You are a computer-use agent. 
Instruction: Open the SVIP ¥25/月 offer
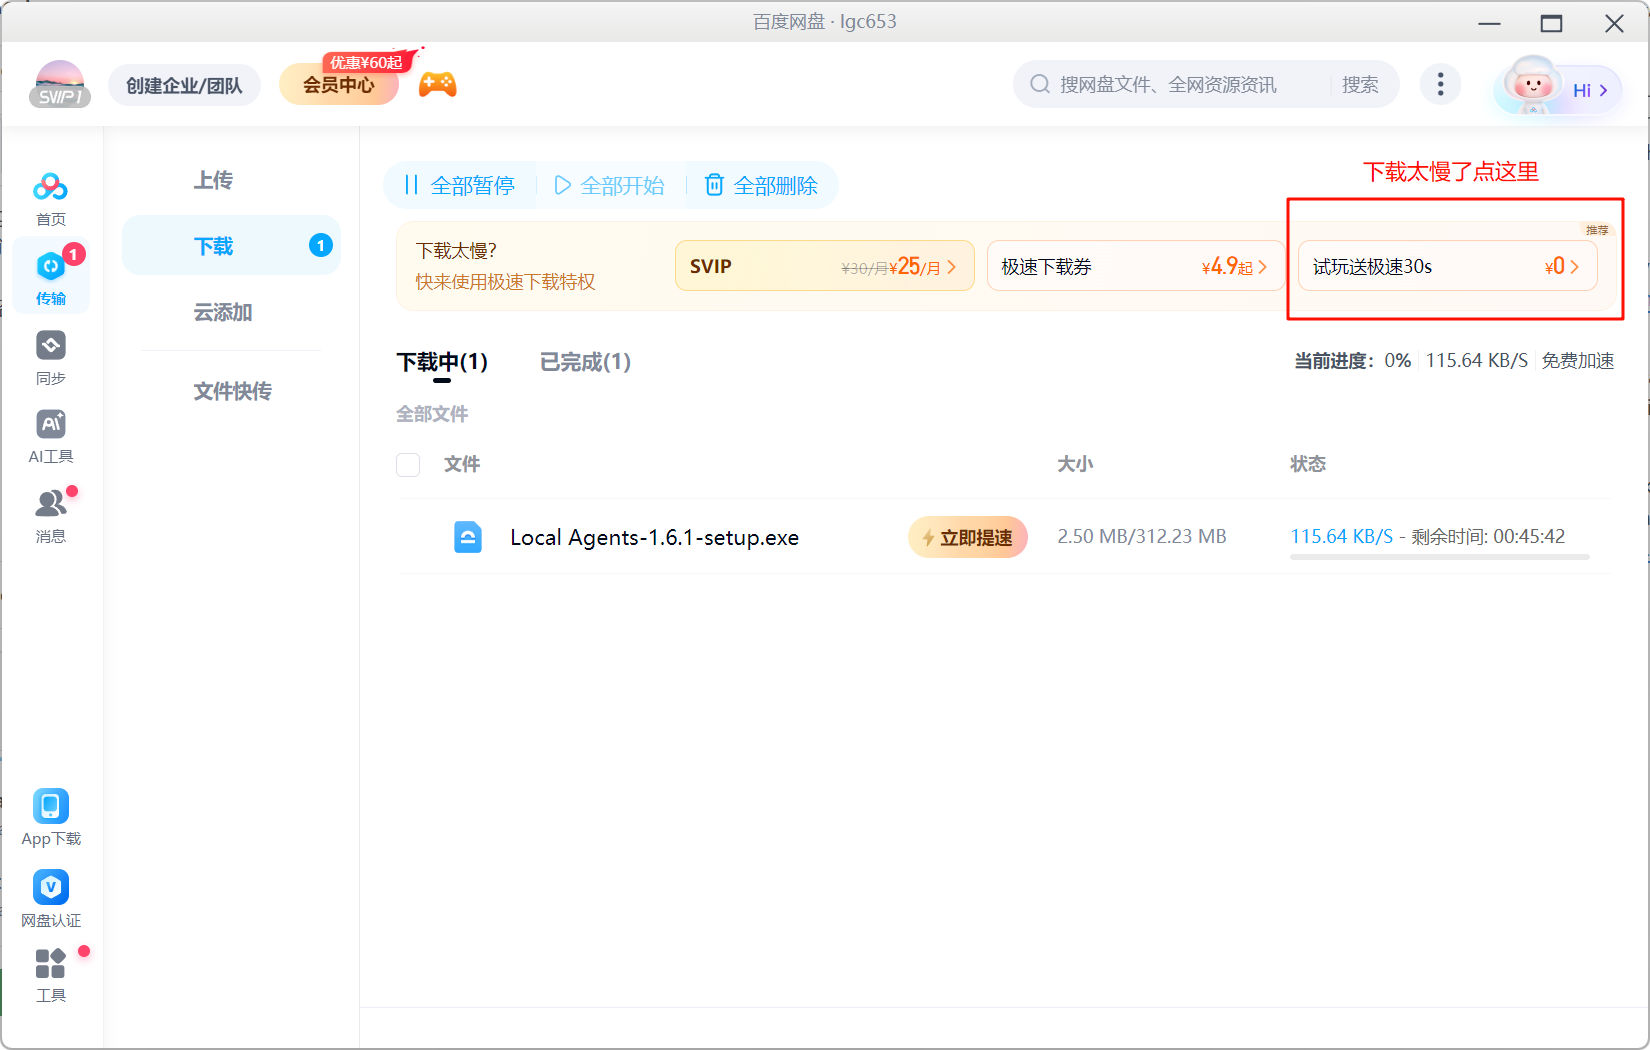tap(824, 266)
